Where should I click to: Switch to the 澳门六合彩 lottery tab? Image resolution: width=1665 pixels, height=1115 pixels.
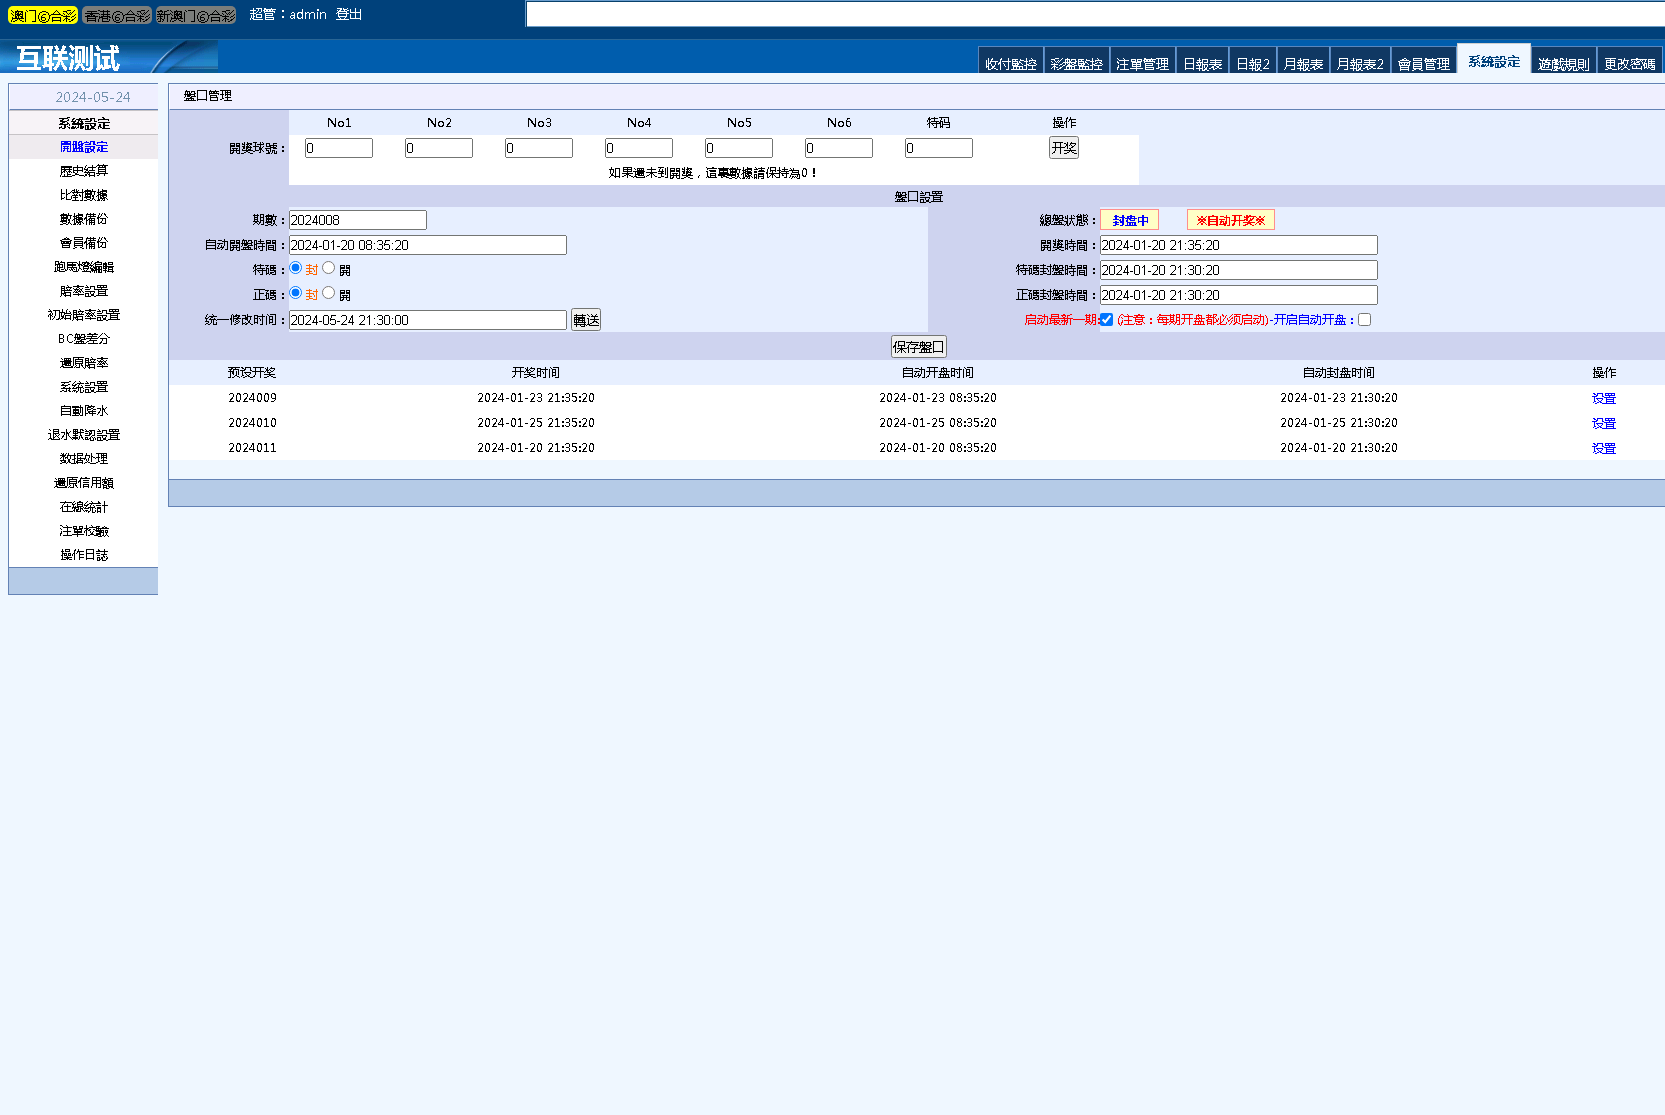[x=43, y=15]
